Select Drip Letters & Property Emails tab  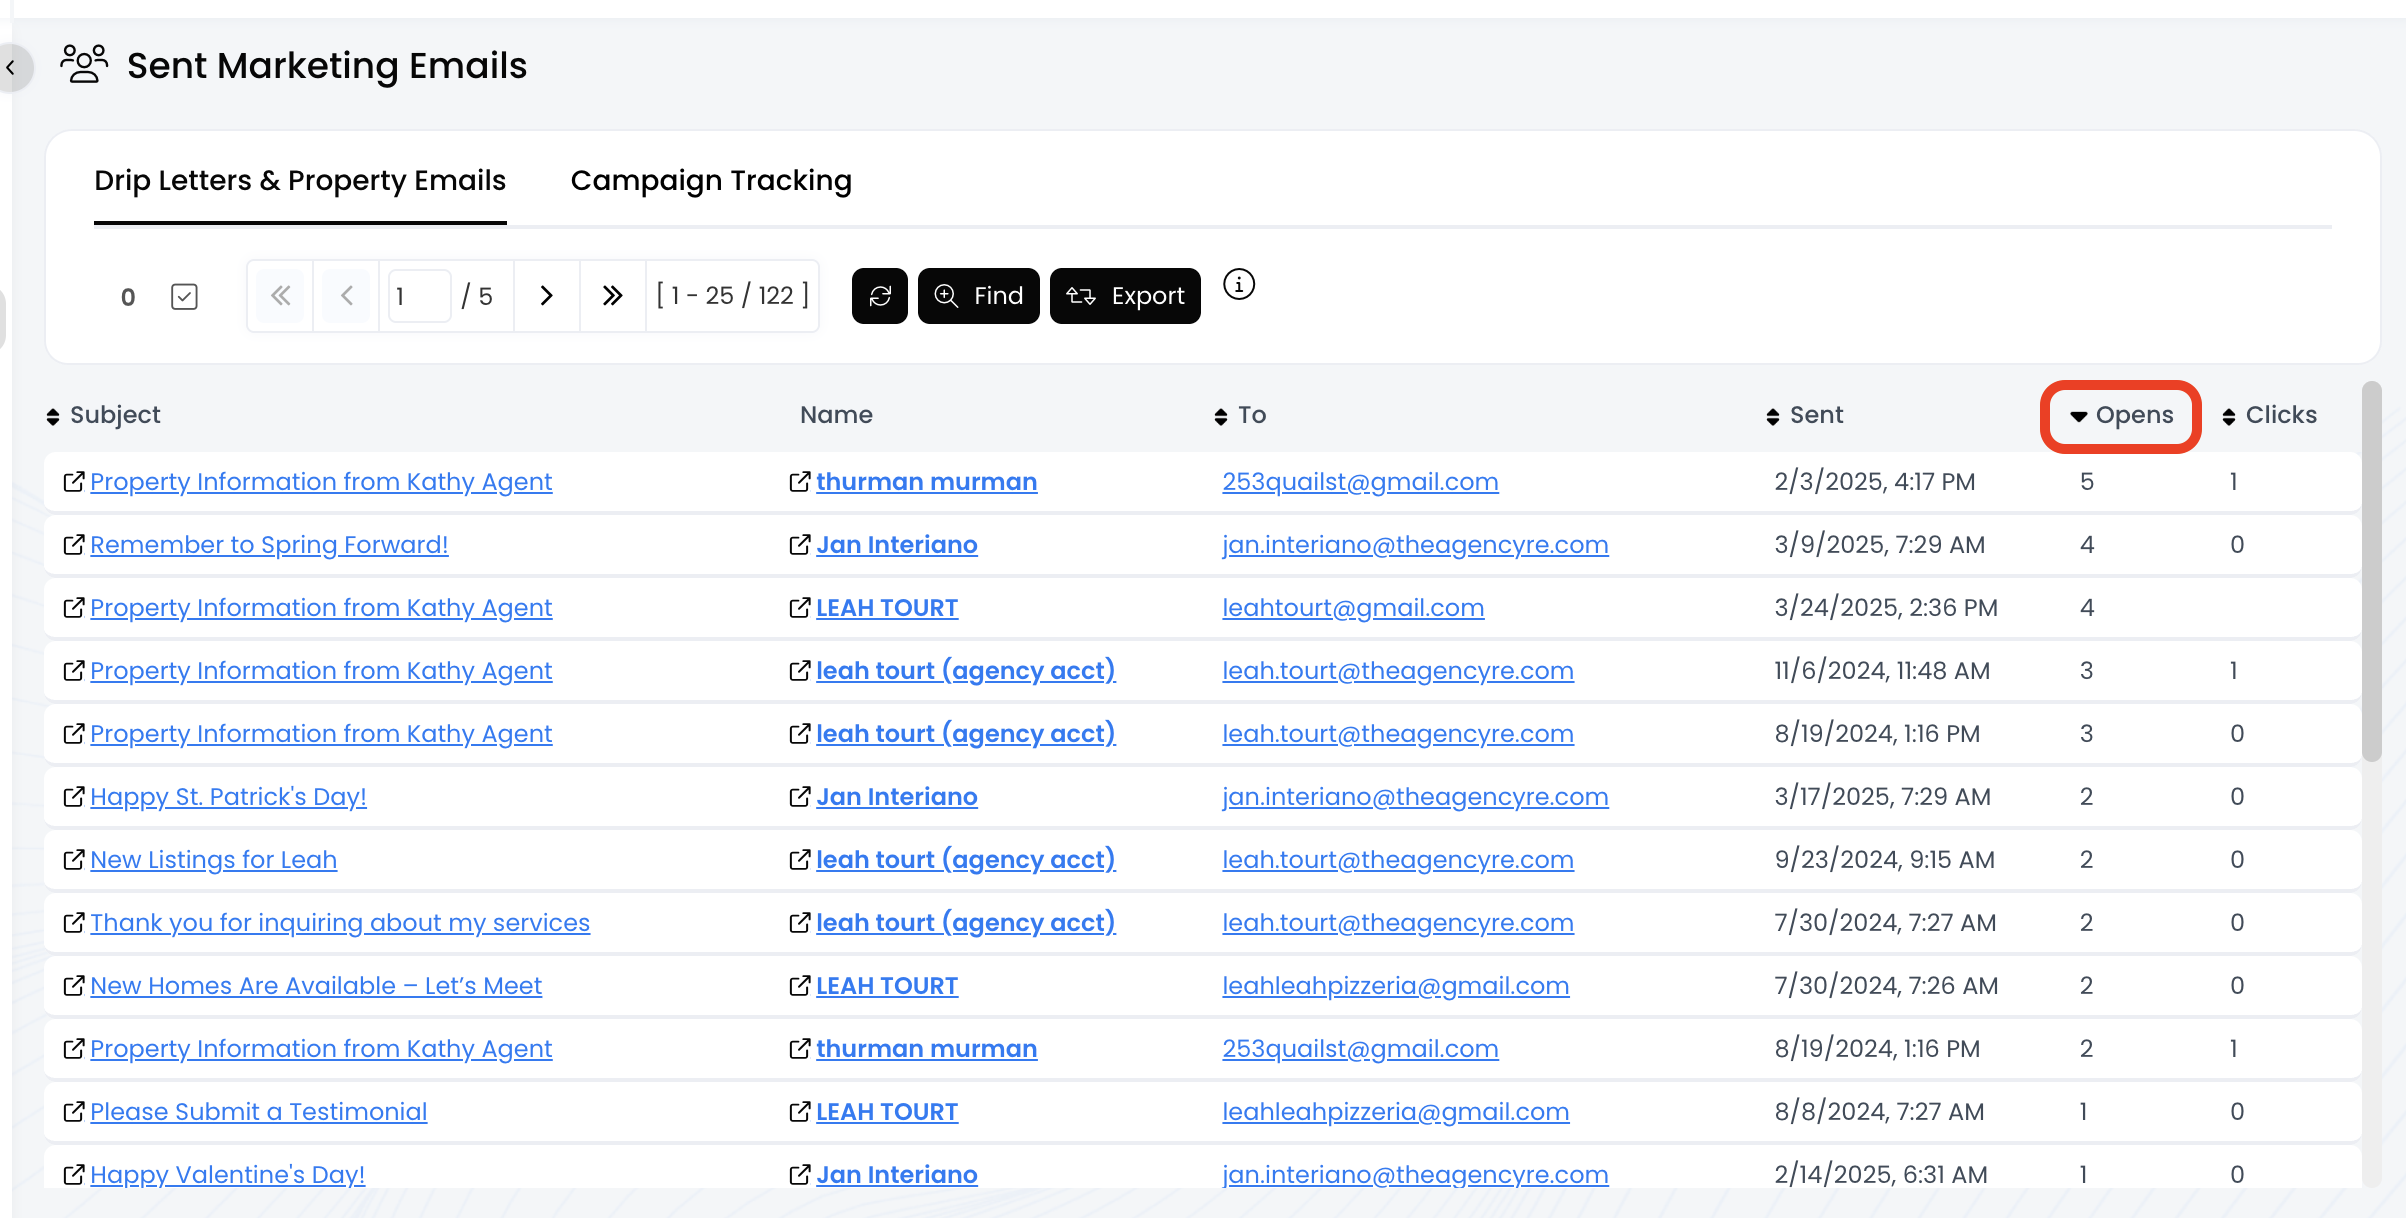(x=300, y=181)
